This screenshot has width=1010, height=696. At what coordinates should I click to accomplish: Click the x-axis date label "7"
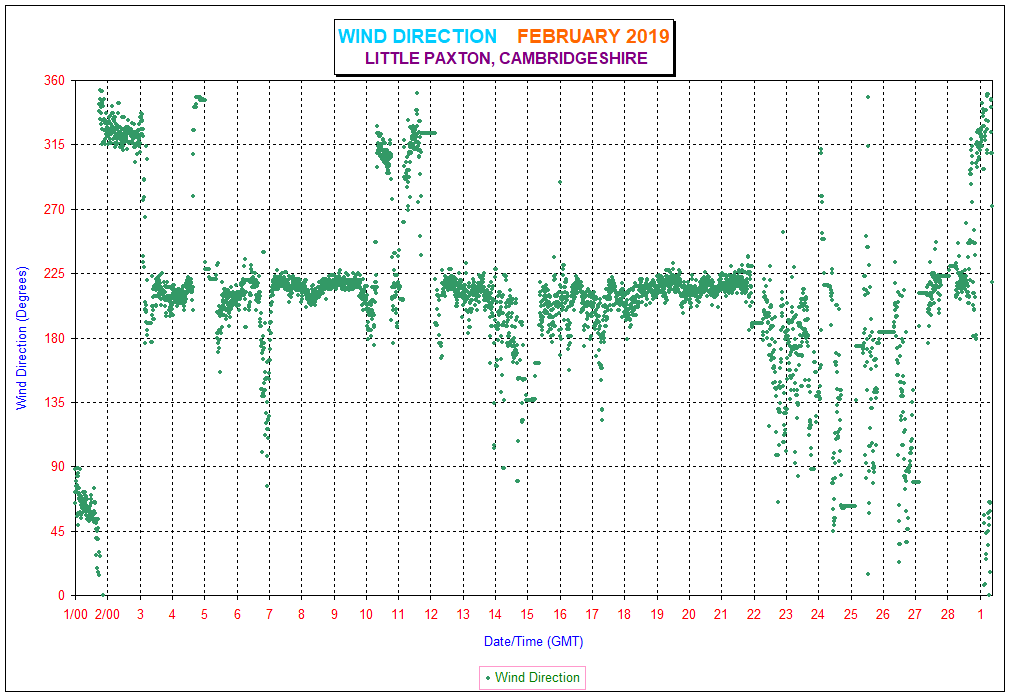pos(269,614)
